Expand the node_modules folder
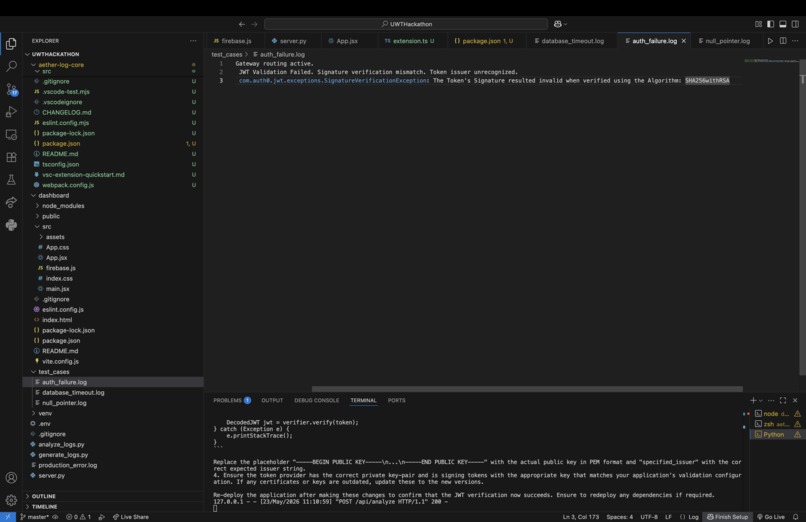The width and height of the screenshot is (806, 522). (x=63, y=206)
